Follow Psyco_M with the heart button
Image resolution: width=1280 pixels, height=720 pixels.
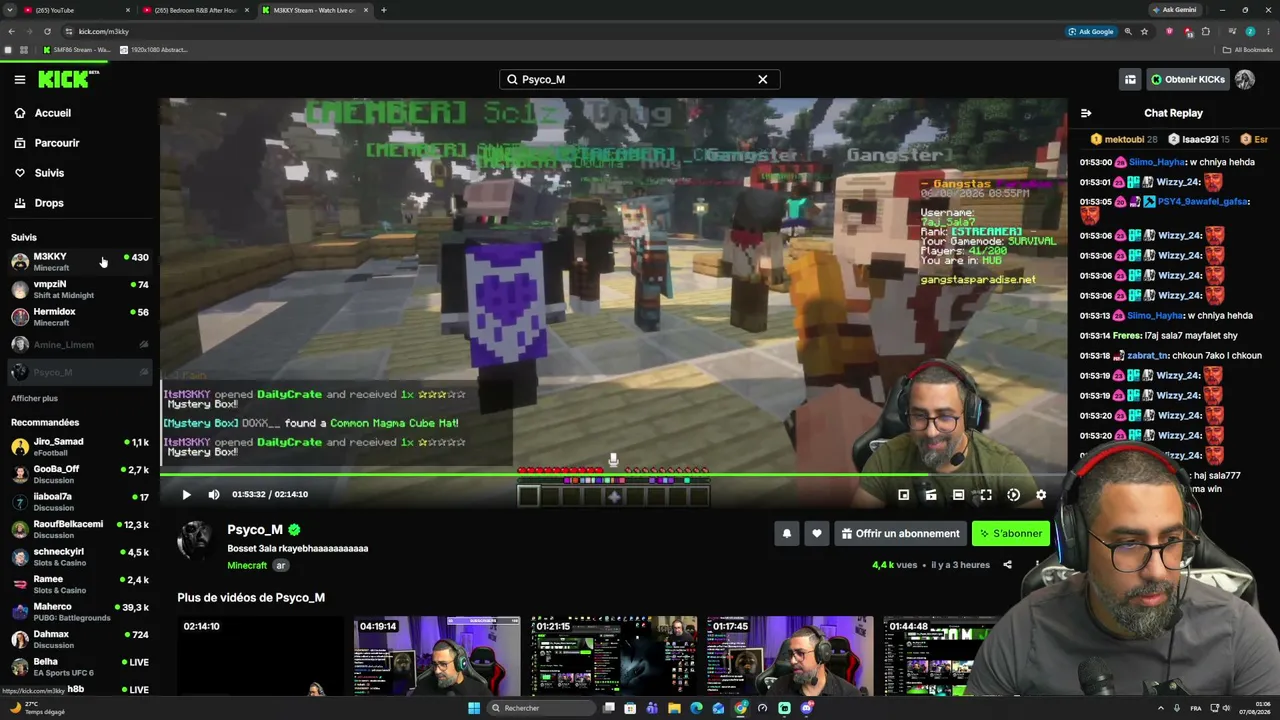[816, 533]
